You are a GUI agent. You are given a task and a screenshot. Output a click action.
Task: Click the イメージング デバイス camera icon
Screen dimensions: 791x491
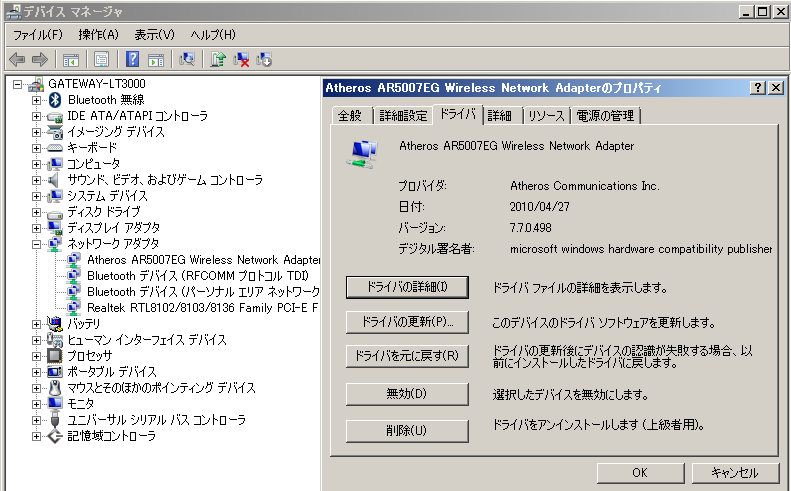(x=54, y=132)
